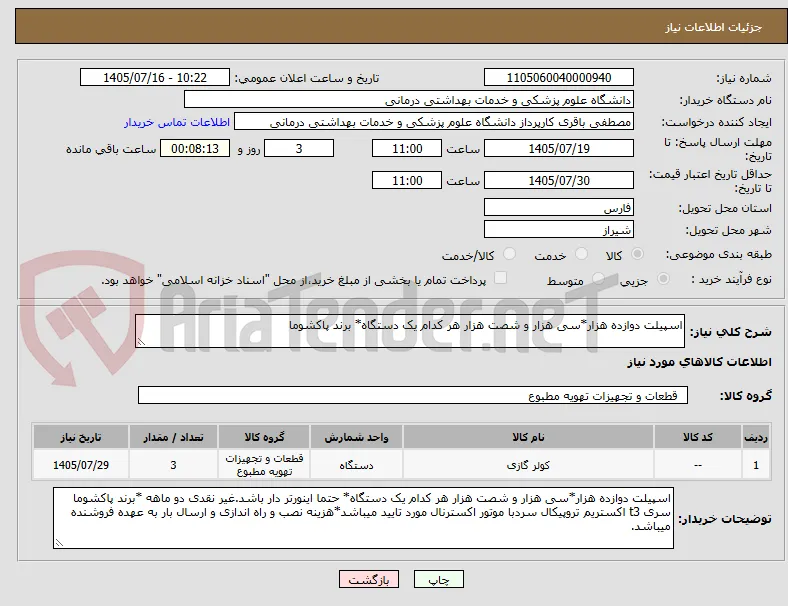
Task: Click the price validity time field 11:00
Action: pyautogui.click(x=407, y=180)
